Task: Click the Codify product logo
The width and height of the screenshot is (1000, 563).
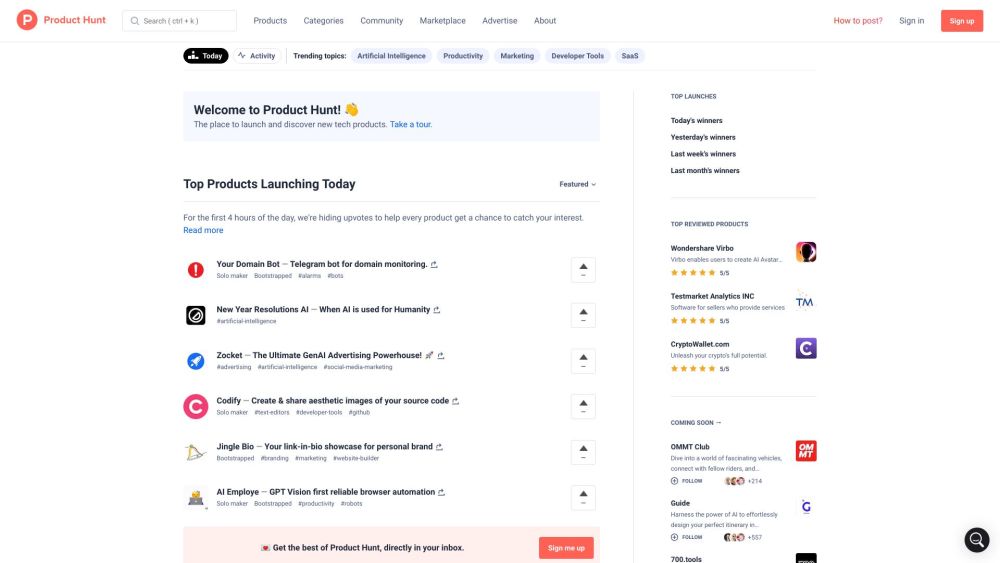Action: click(x=196, y=406)
